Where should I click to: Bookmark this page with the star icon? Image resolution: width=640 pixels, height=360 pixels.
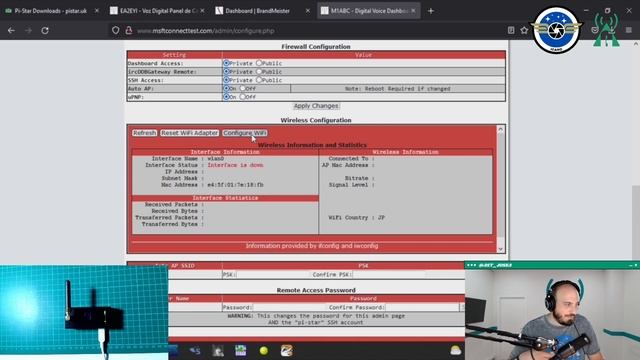(x=524, y=30)
